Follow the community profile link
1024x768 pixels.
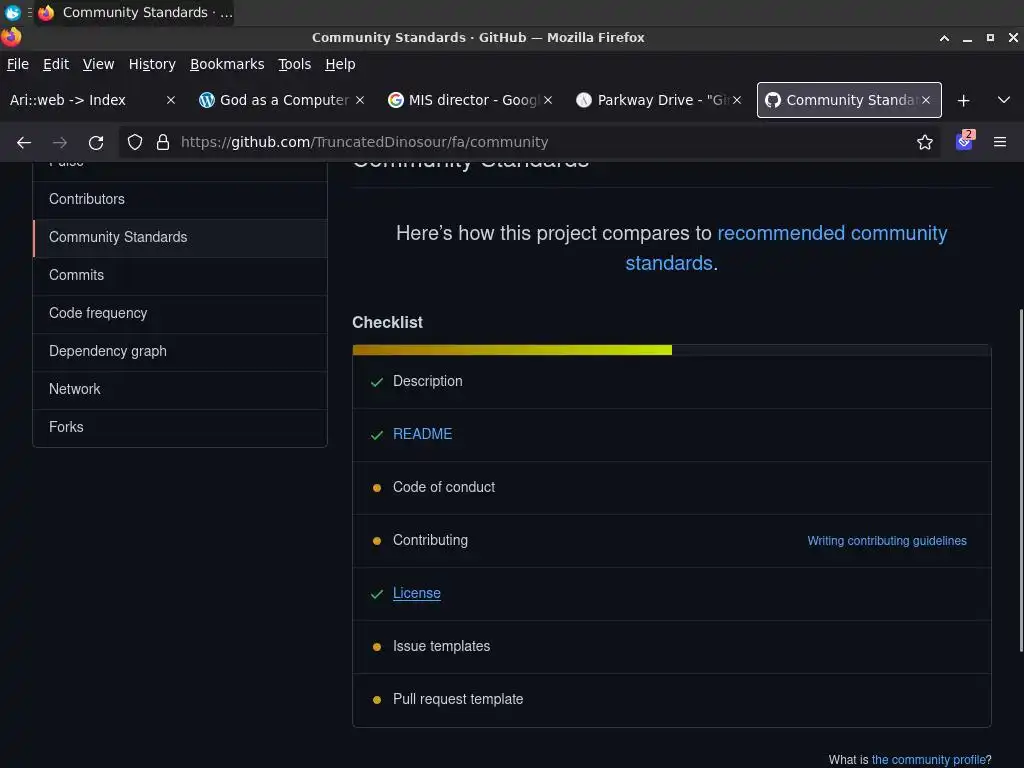(x=929, y=760)
